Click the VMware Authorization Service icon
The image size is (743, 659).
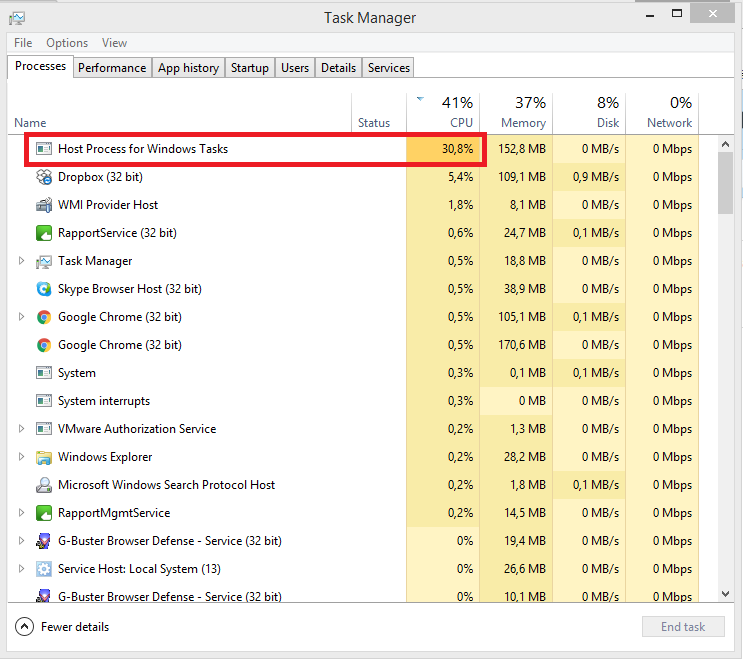coord(44,429)
